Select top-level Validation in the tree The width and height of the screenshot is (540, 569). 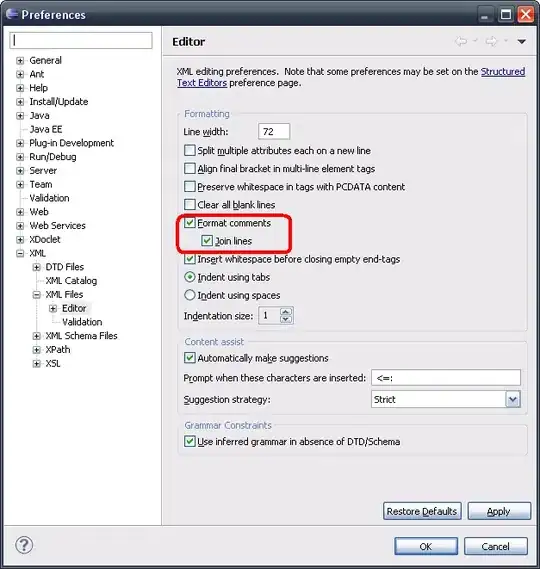(49, 198)
